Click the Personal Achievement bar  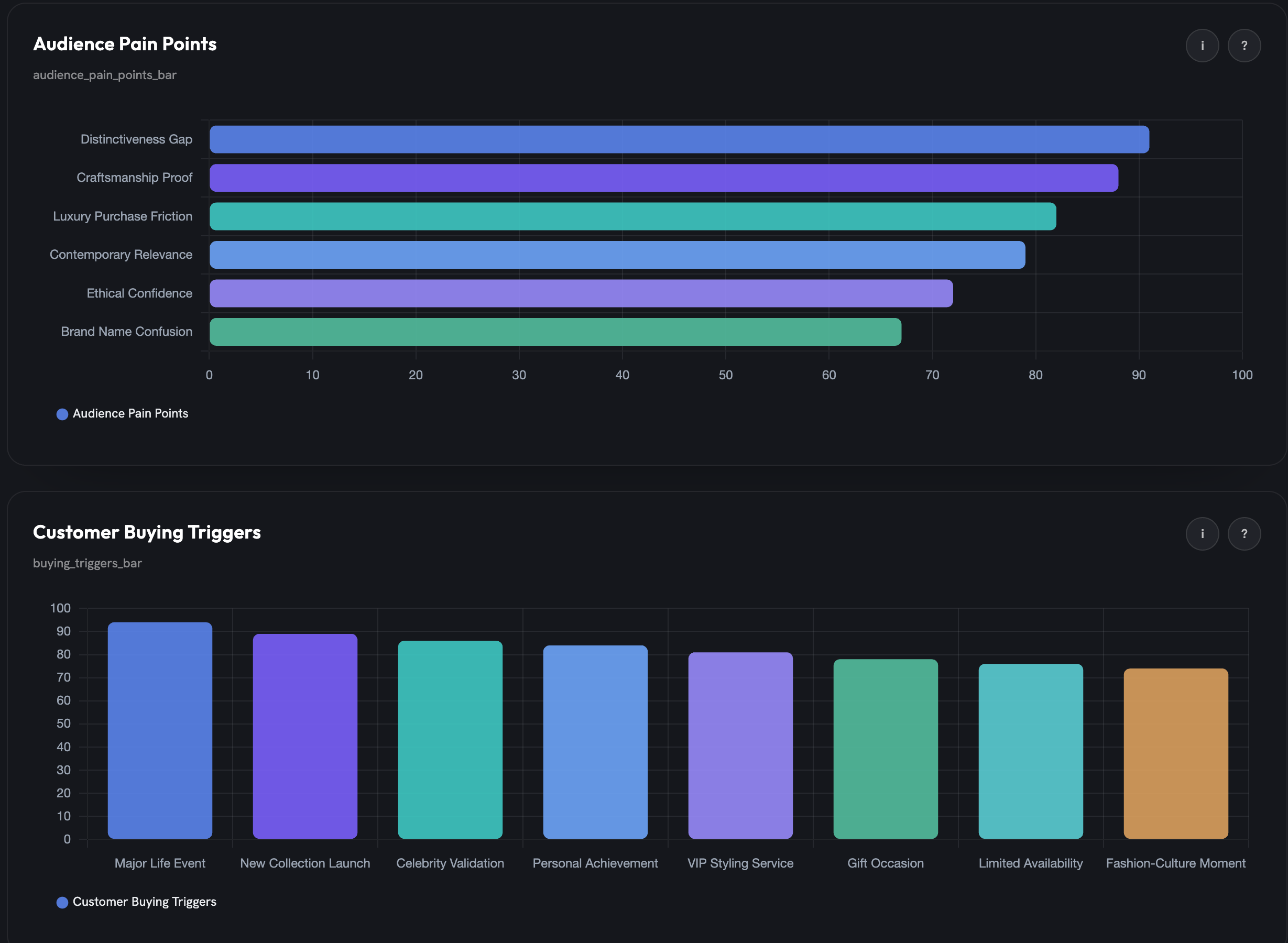coord(596,742)
